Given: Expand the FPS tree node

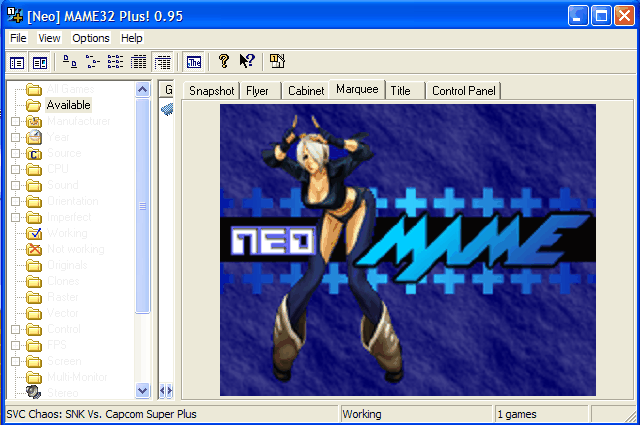Looking at the screenshot, I should pyautogui.click(x=15, y=345).
